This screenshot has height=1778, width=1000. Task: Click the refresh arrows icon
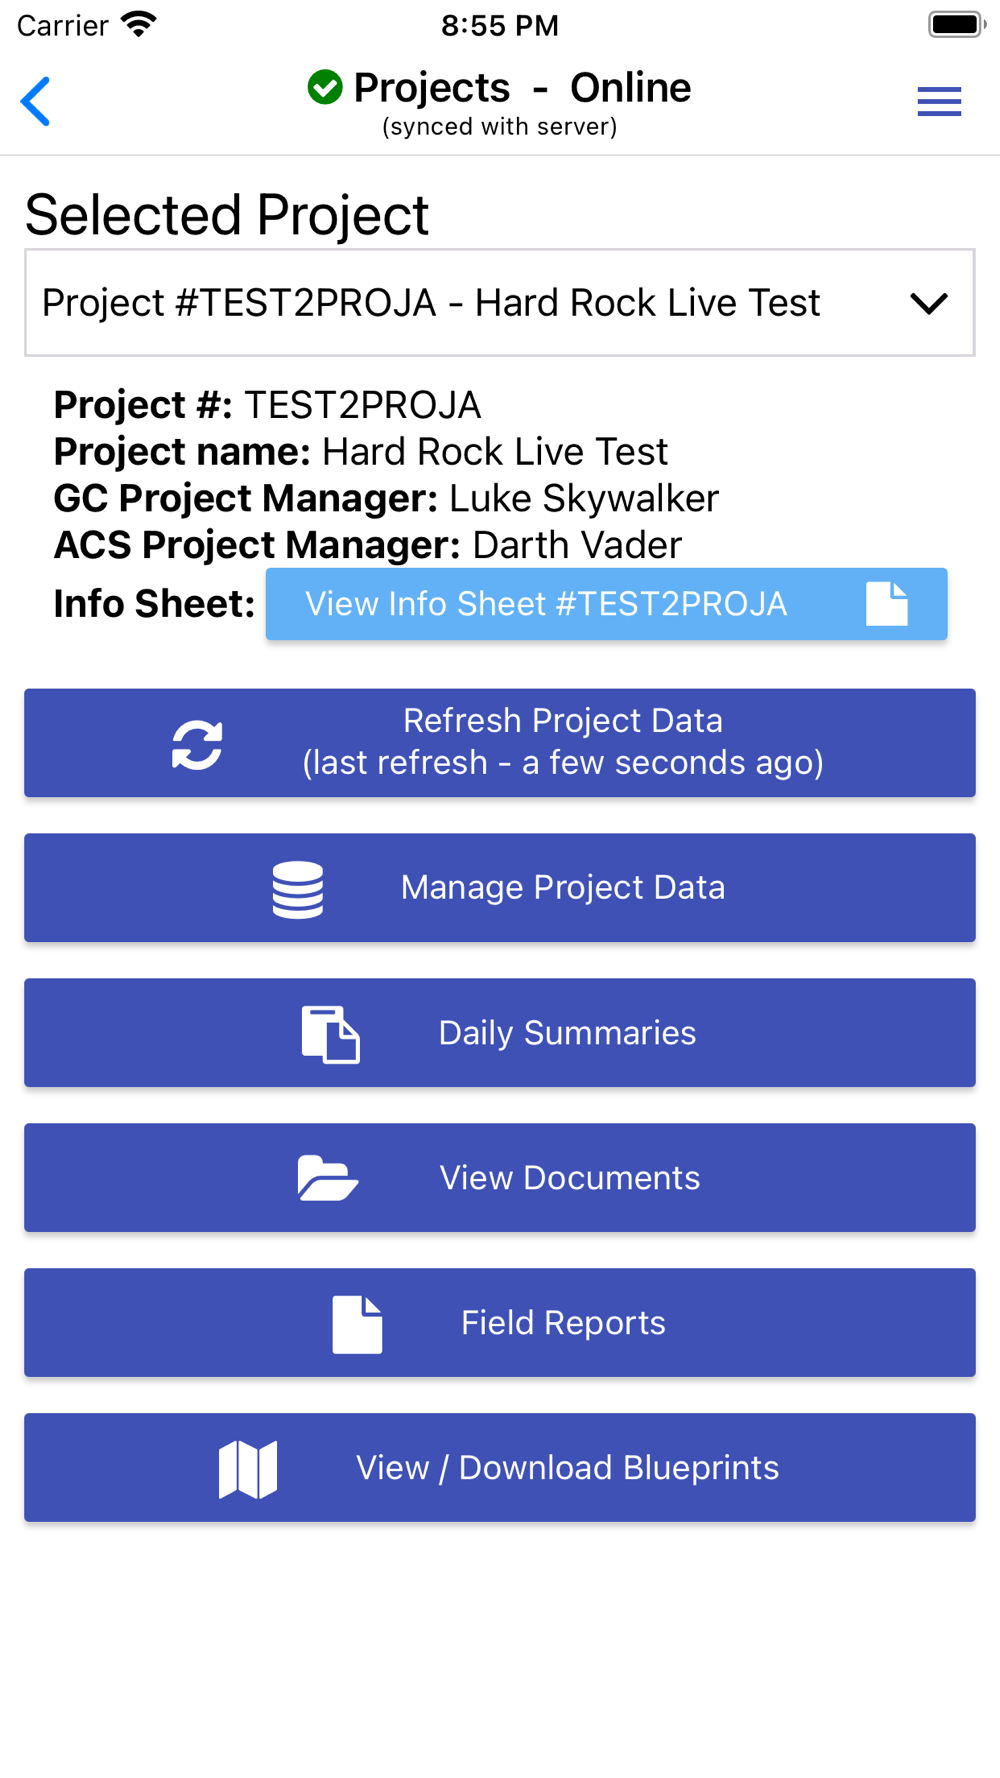[197, 744]
